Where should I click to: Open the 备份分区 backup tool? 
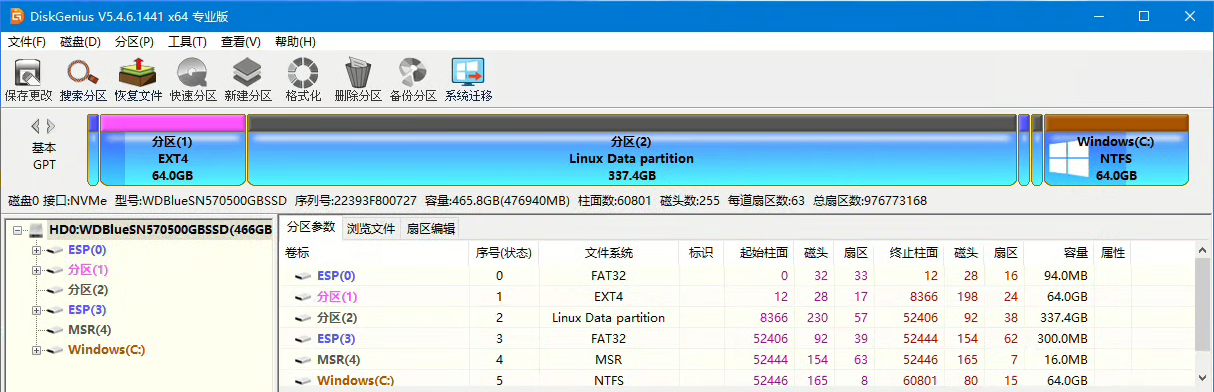tap(413, 80)
